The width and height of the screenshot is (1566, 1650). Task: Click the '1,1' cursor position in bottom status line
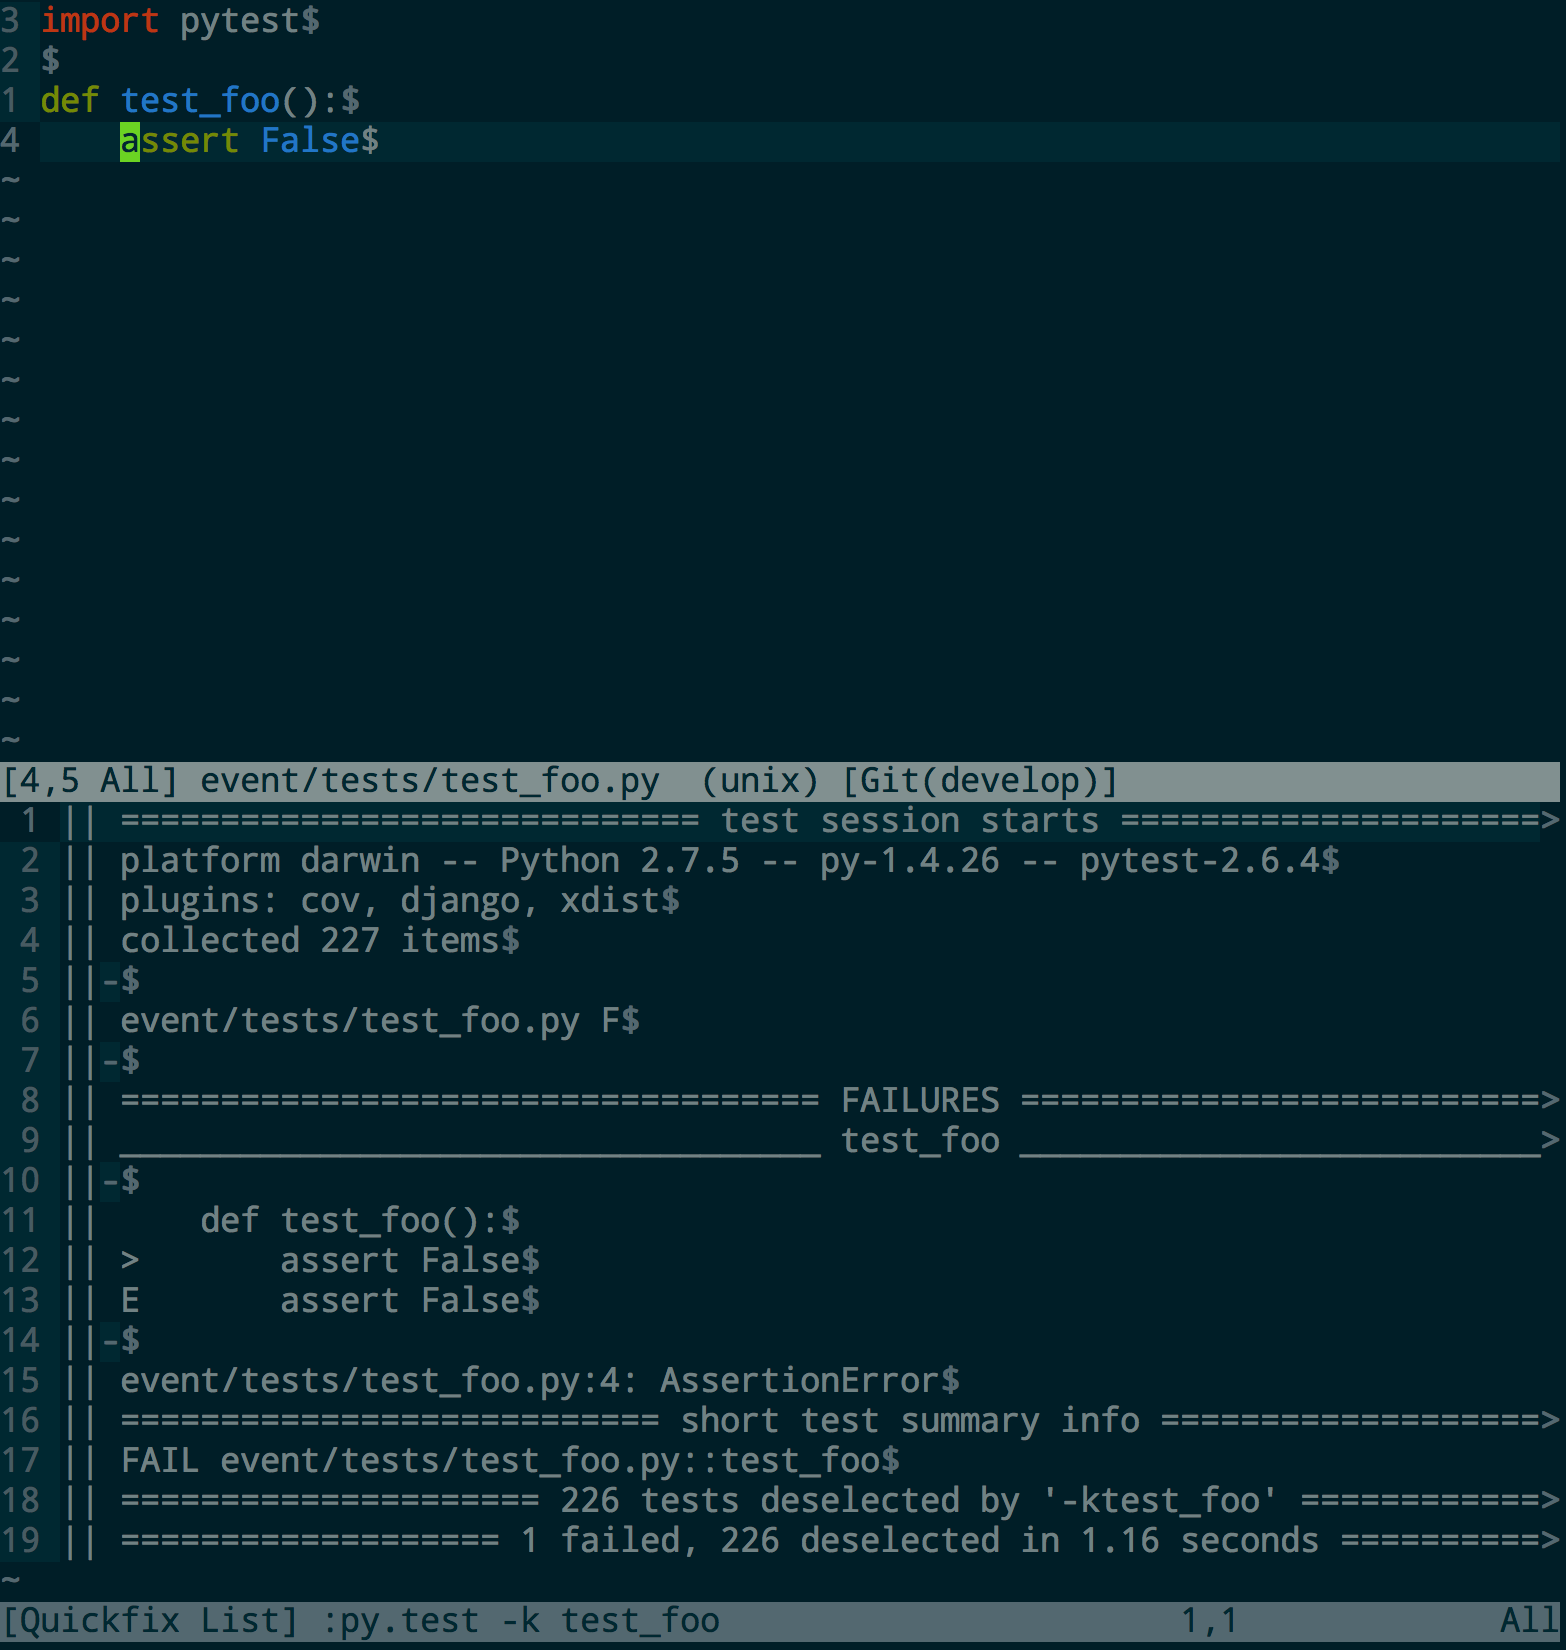coord(1210,1621)
